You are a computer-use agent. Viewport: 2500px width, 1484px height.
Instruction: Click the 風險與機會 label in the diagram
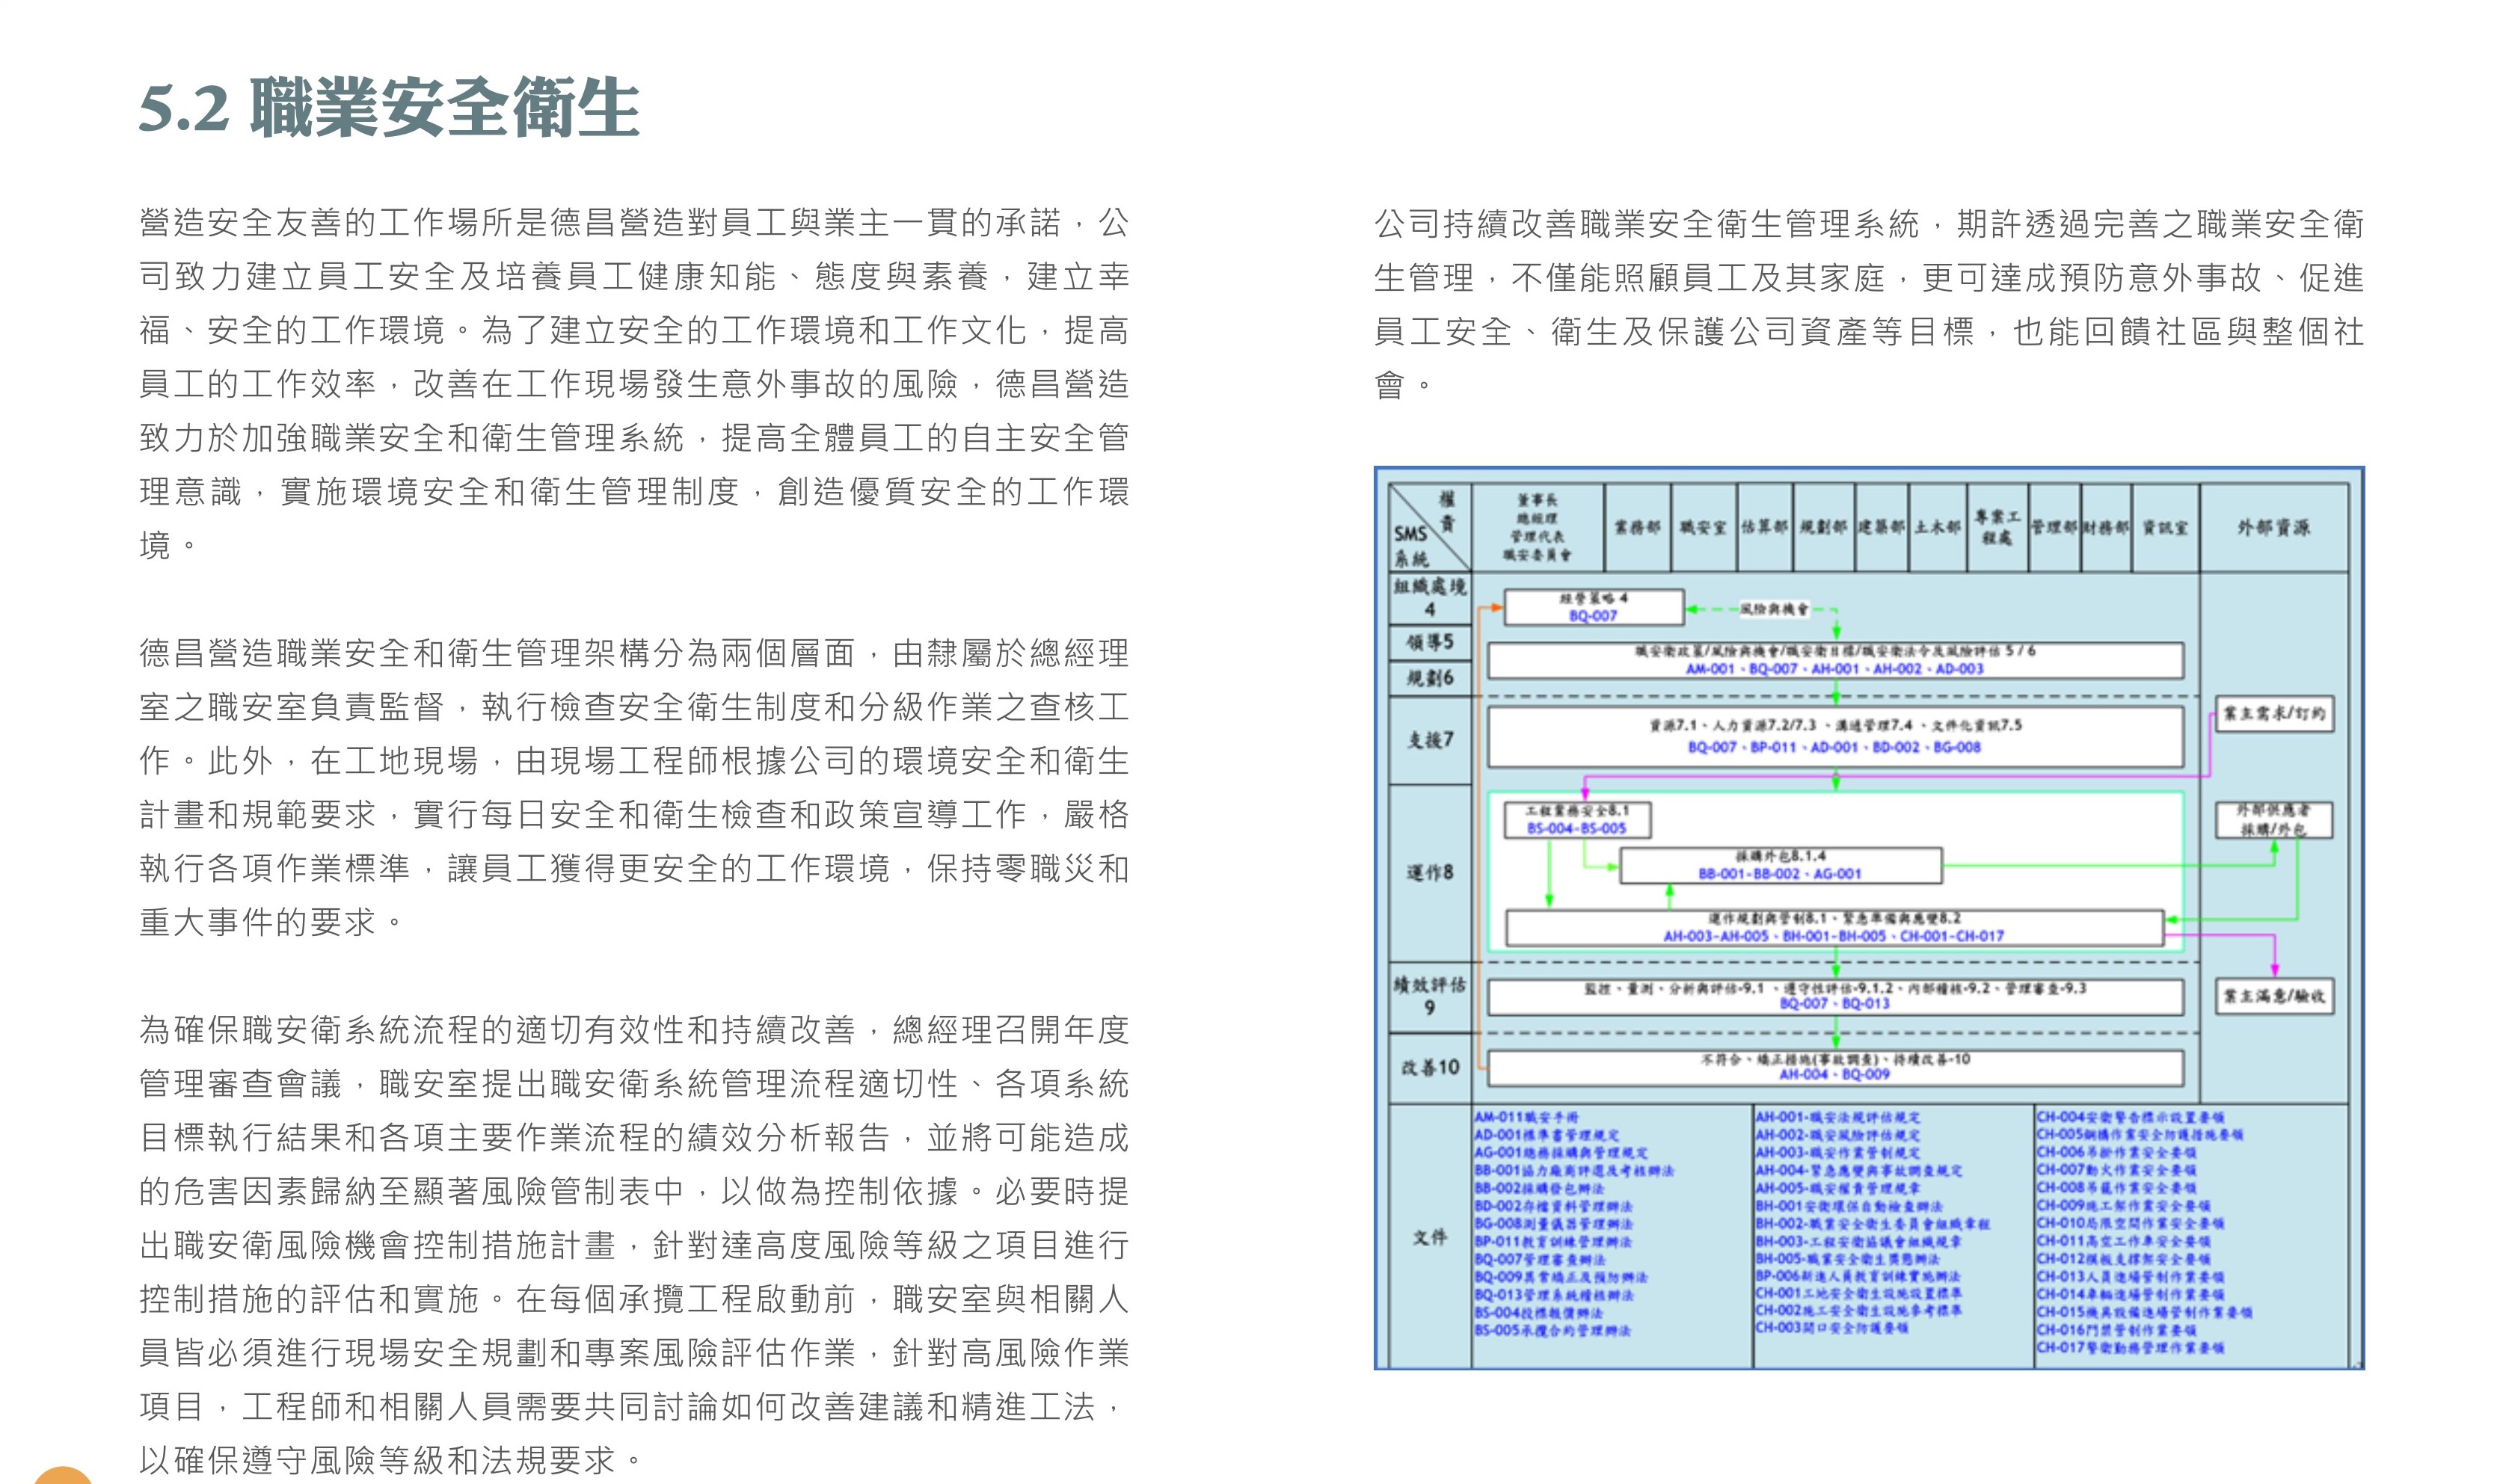pos(1774,608)
